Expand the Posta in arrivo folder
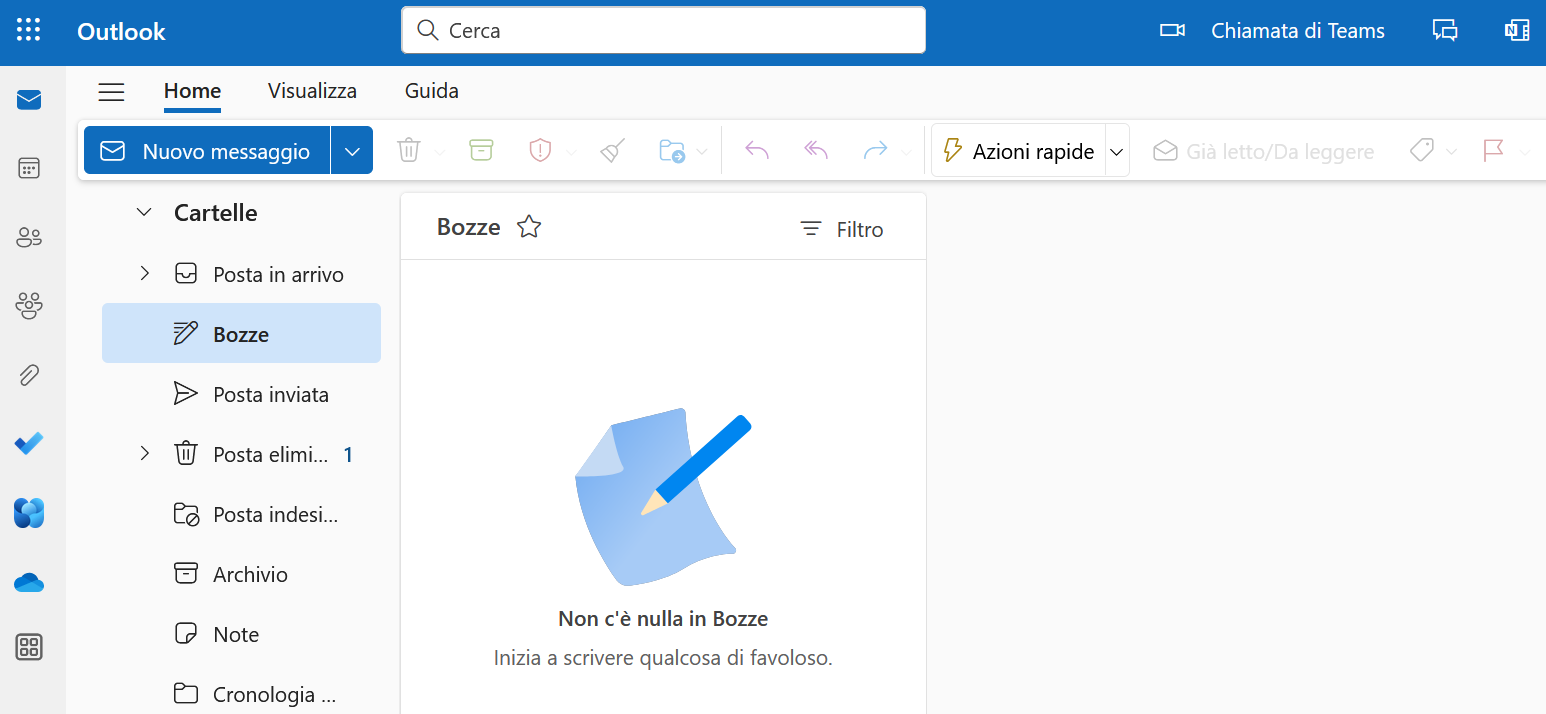The width and height of the screenshot is (1546, 714). 144,273
